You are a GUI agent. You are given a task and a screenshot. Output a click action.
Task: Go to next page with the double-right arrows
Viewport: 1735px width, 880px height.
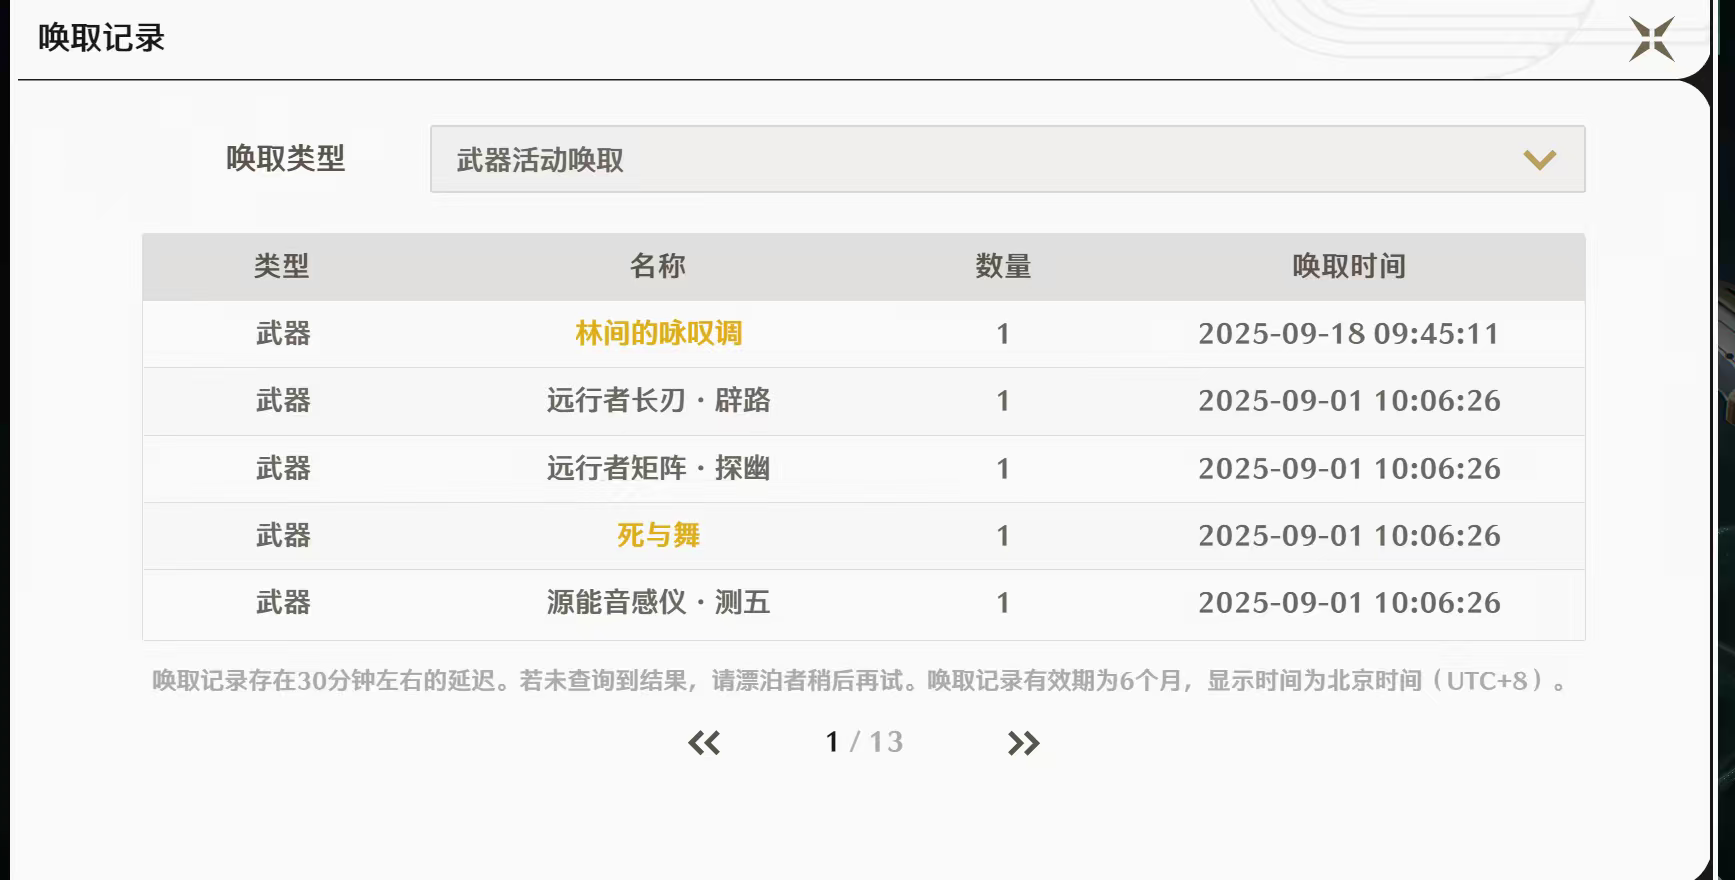pyautogui.click(x=1023, y=743)
